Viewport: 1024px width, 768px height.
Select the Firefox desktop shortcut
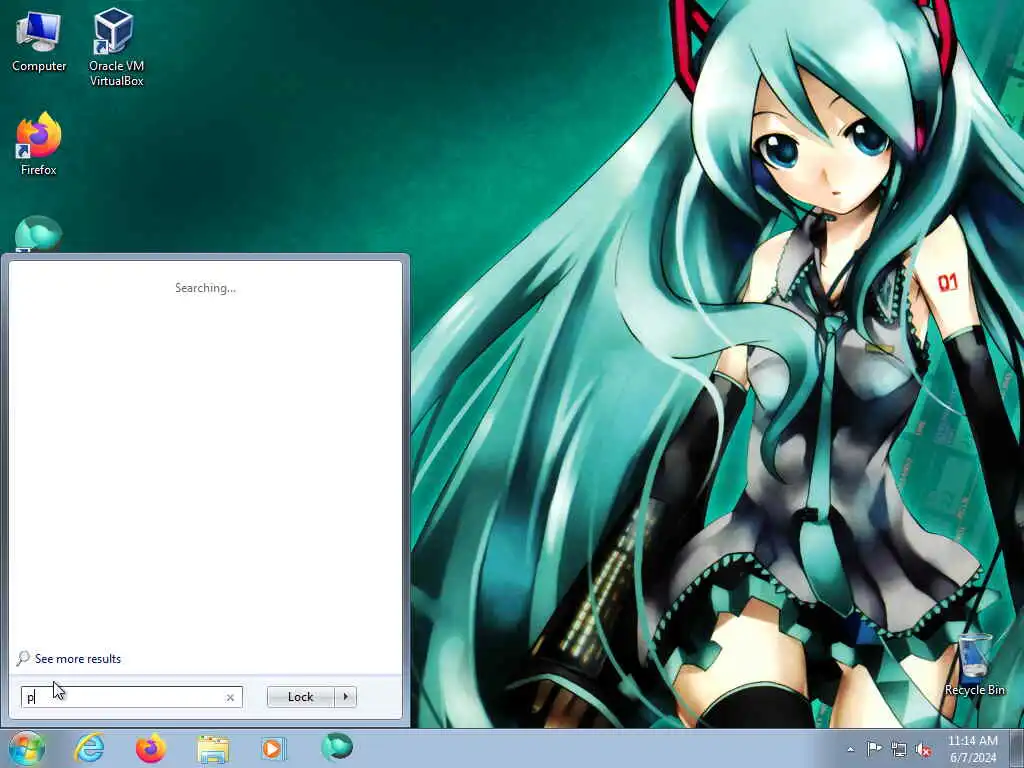coord(39,144)
